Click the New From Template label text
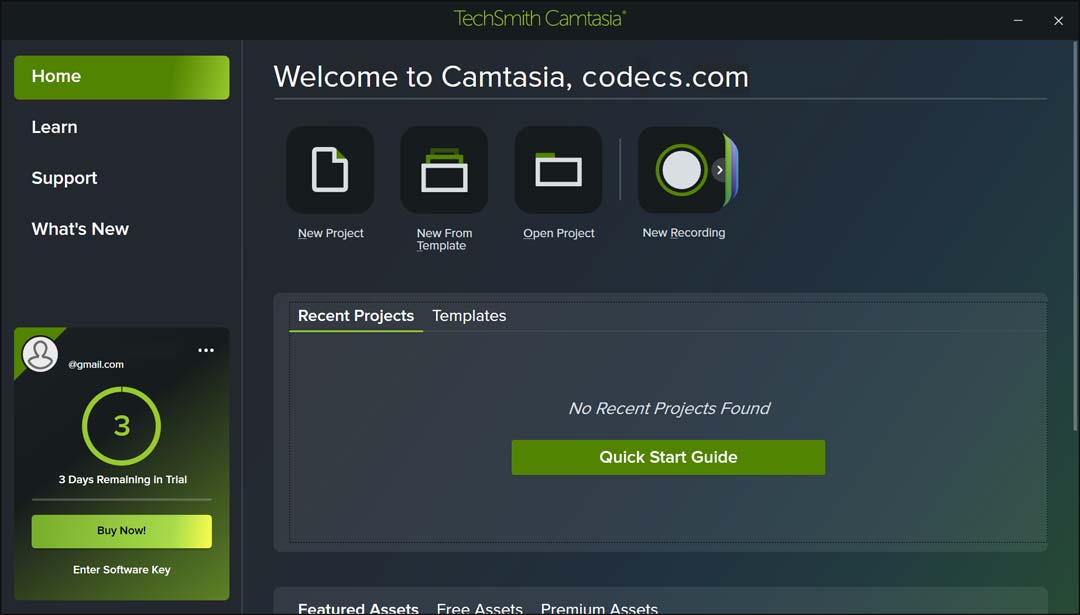The width and height of the screenshot is (1080, 615). point(444,240)
